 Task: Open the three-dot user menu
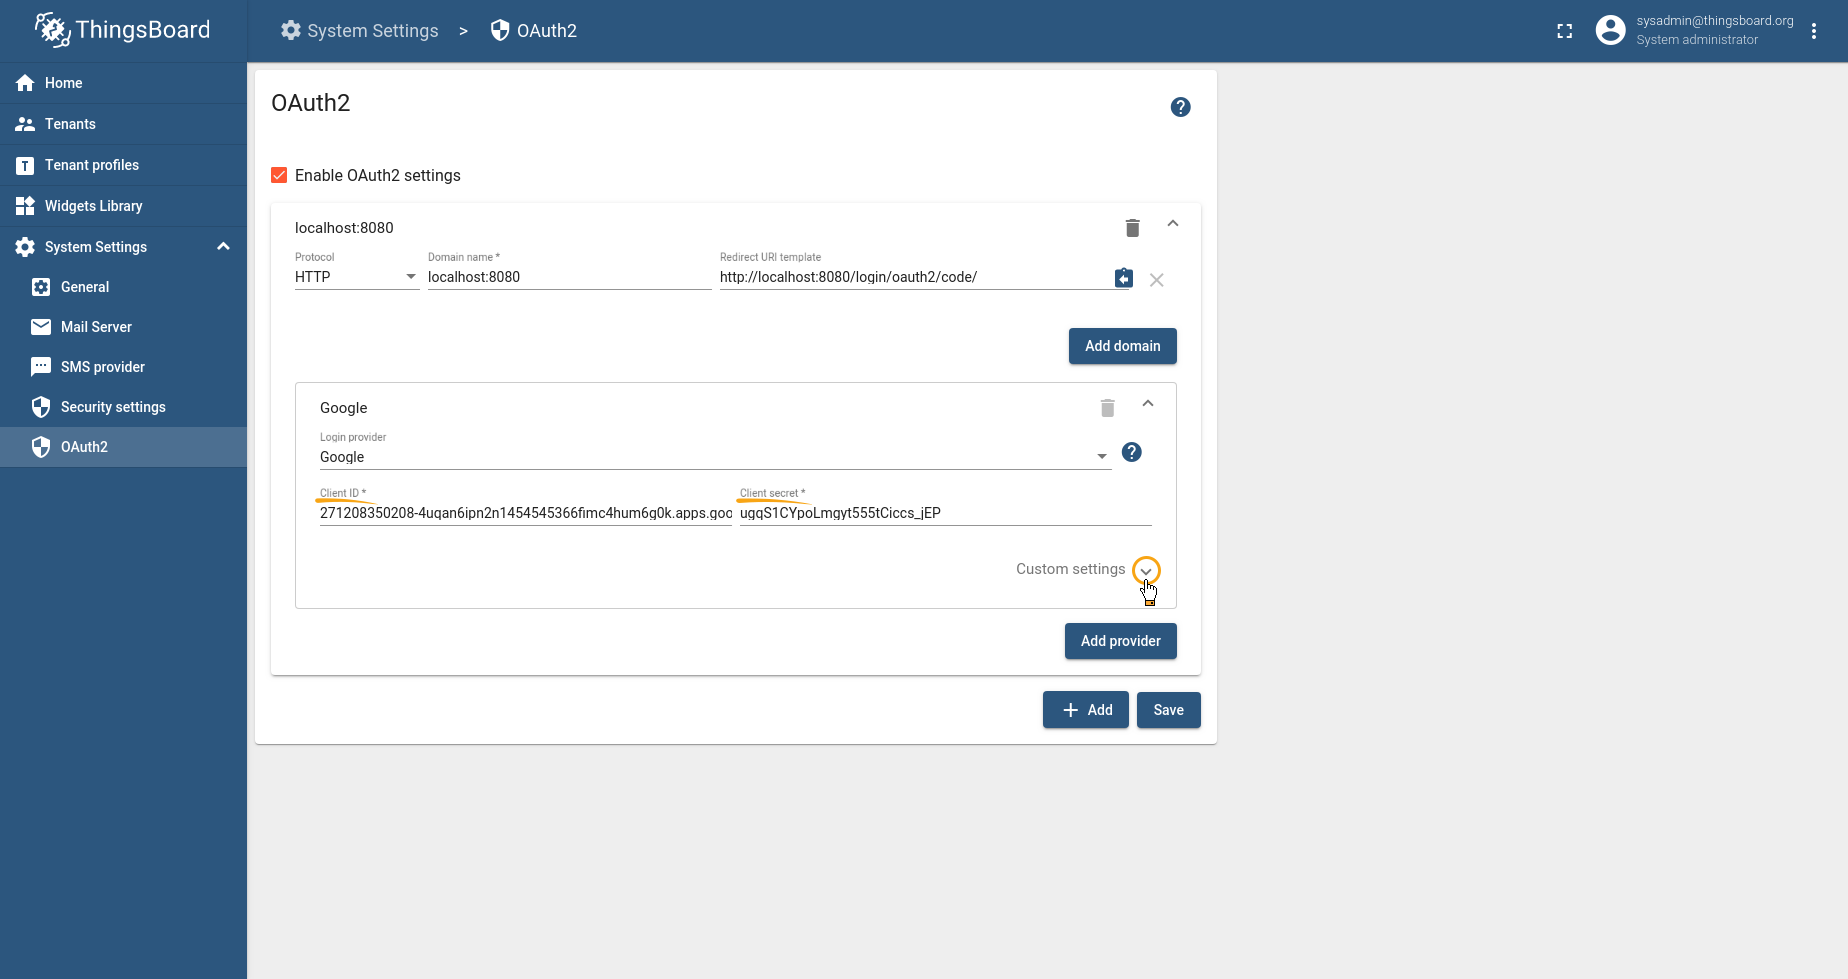(1814, 31)
